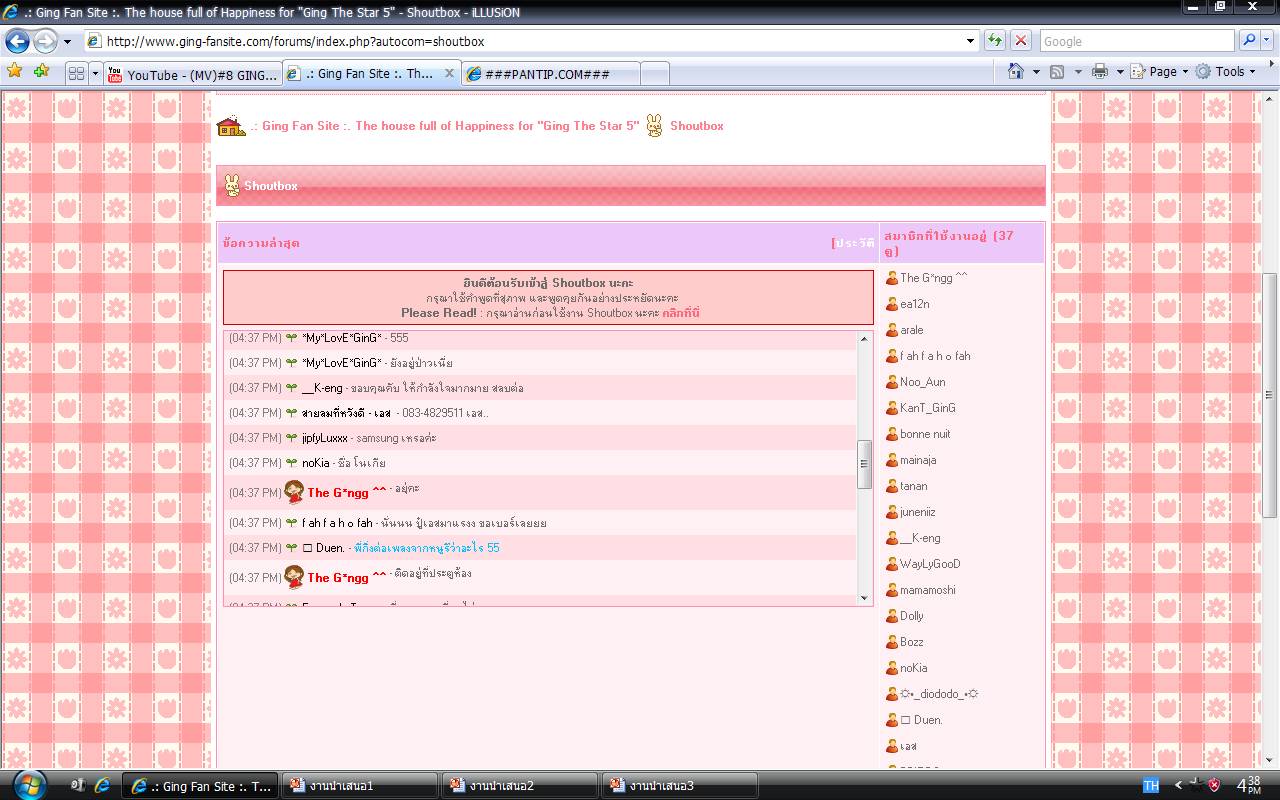Open the ประวัติ history link
This screenshot has height=800, width=1280.
point(855,243)
